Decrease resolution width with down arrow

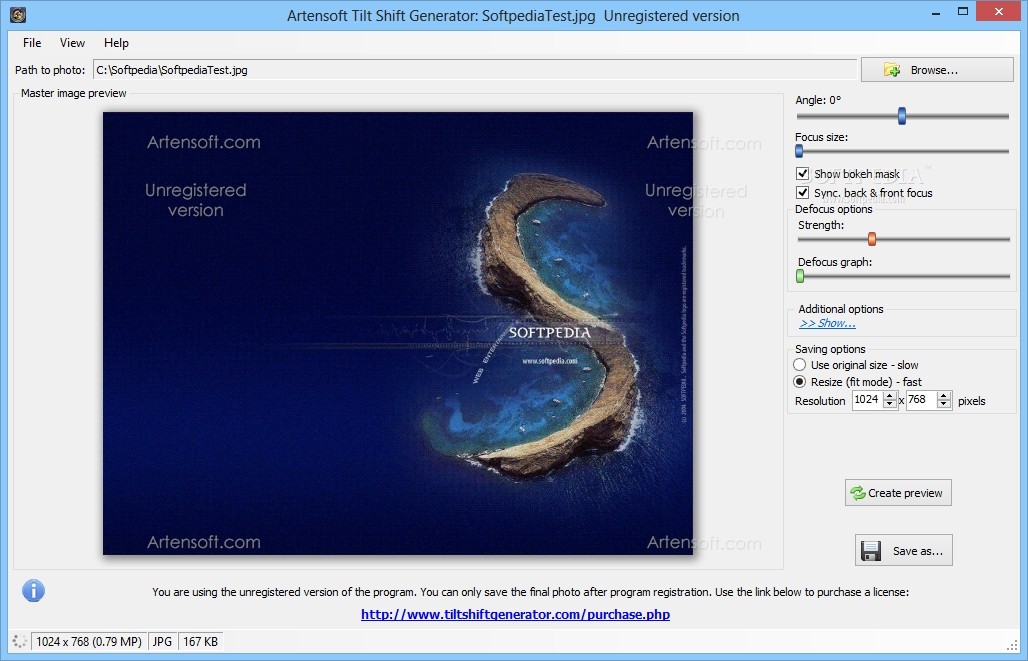tap(890, 405)
